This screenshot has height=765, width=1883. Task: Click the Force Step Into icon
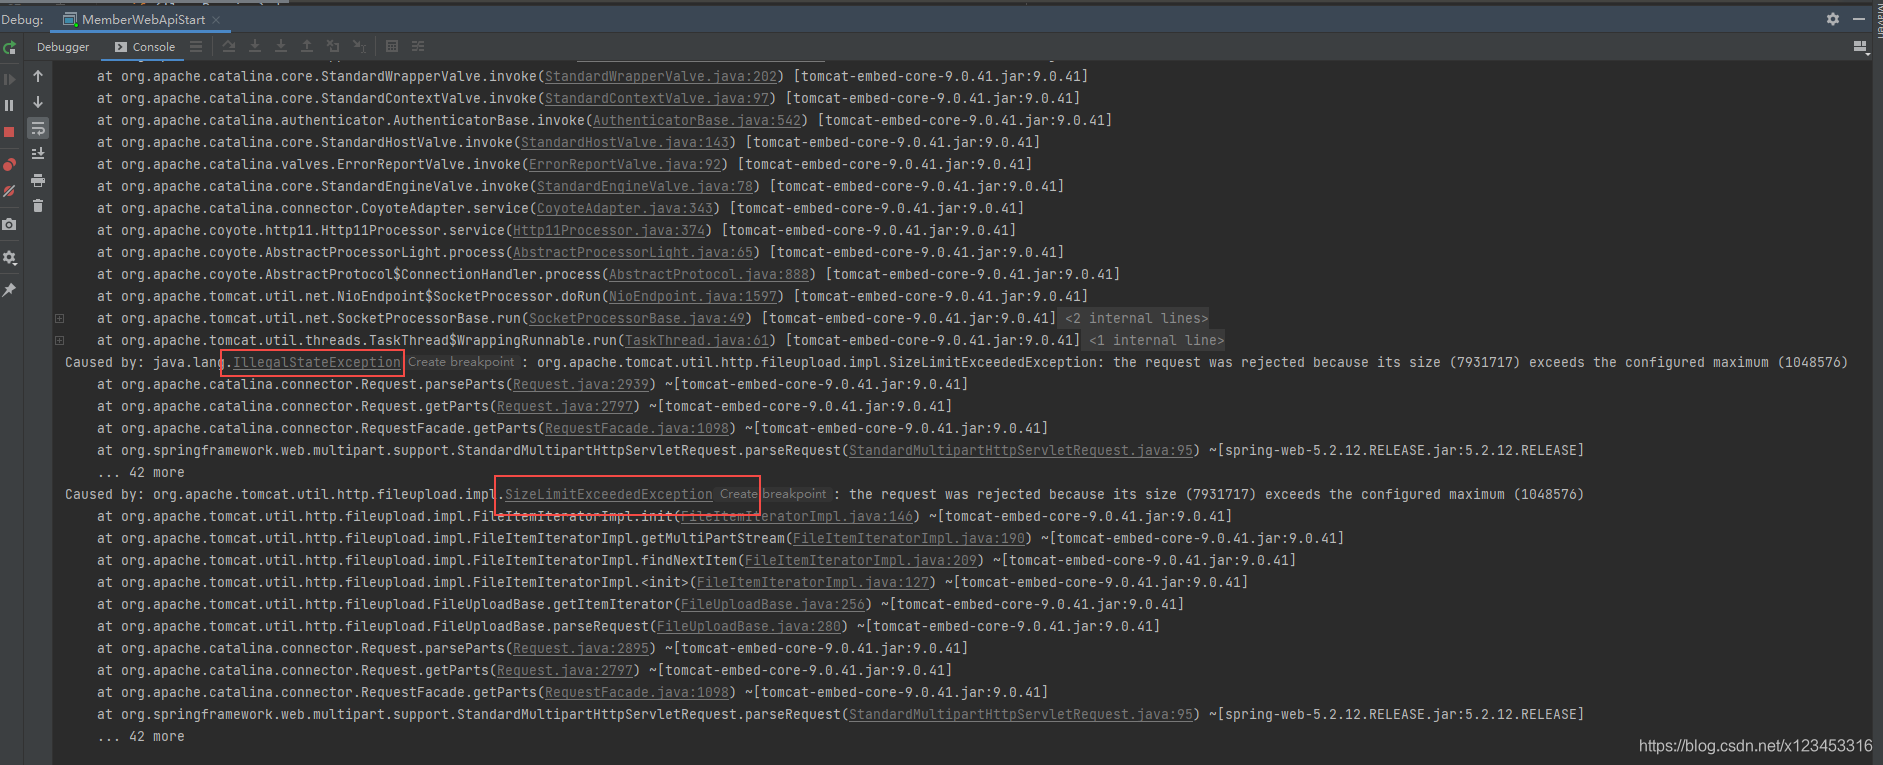coord(281,46)
